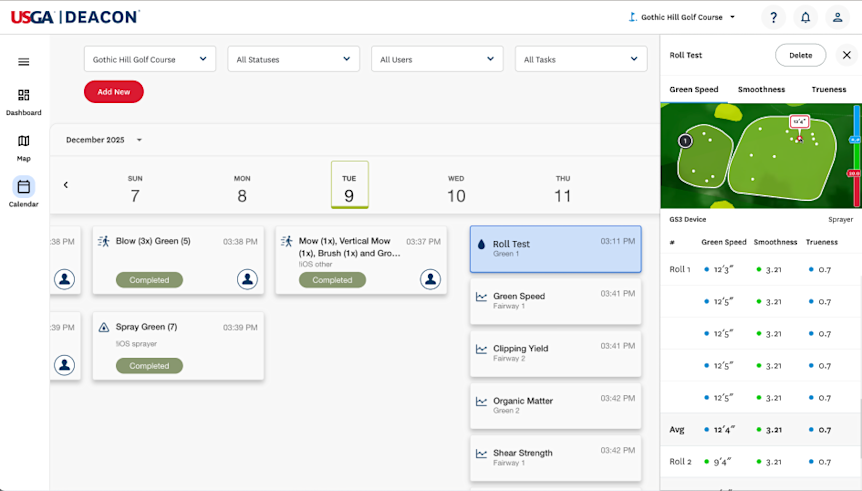
Task: Click the numbered 1 marker on the green map
Action: pos(685,141)
